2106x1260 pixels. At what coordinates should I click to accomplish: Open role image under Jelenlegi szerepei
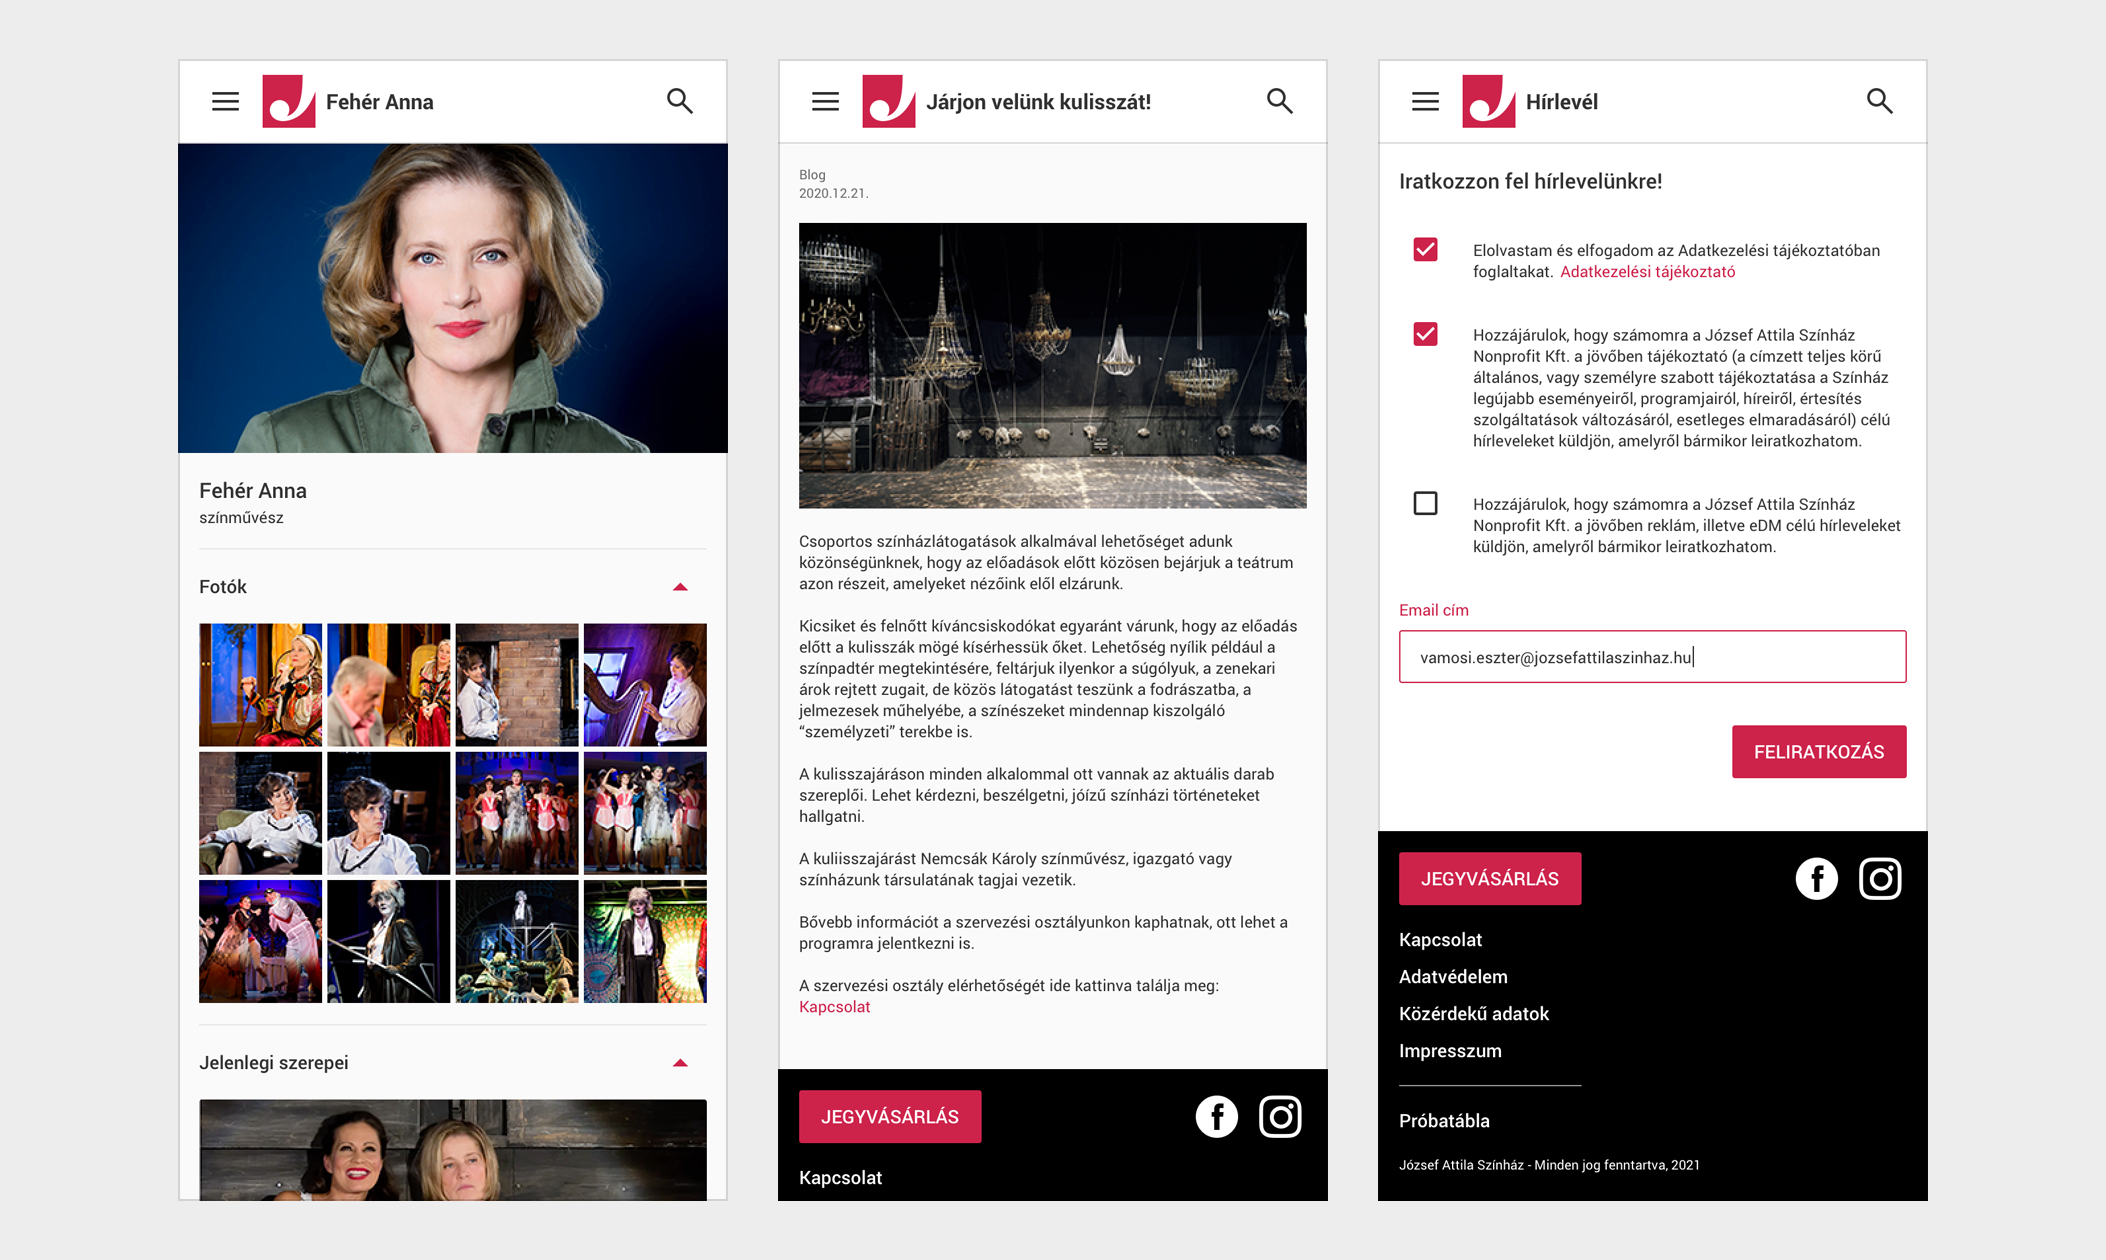point(453,1150)
